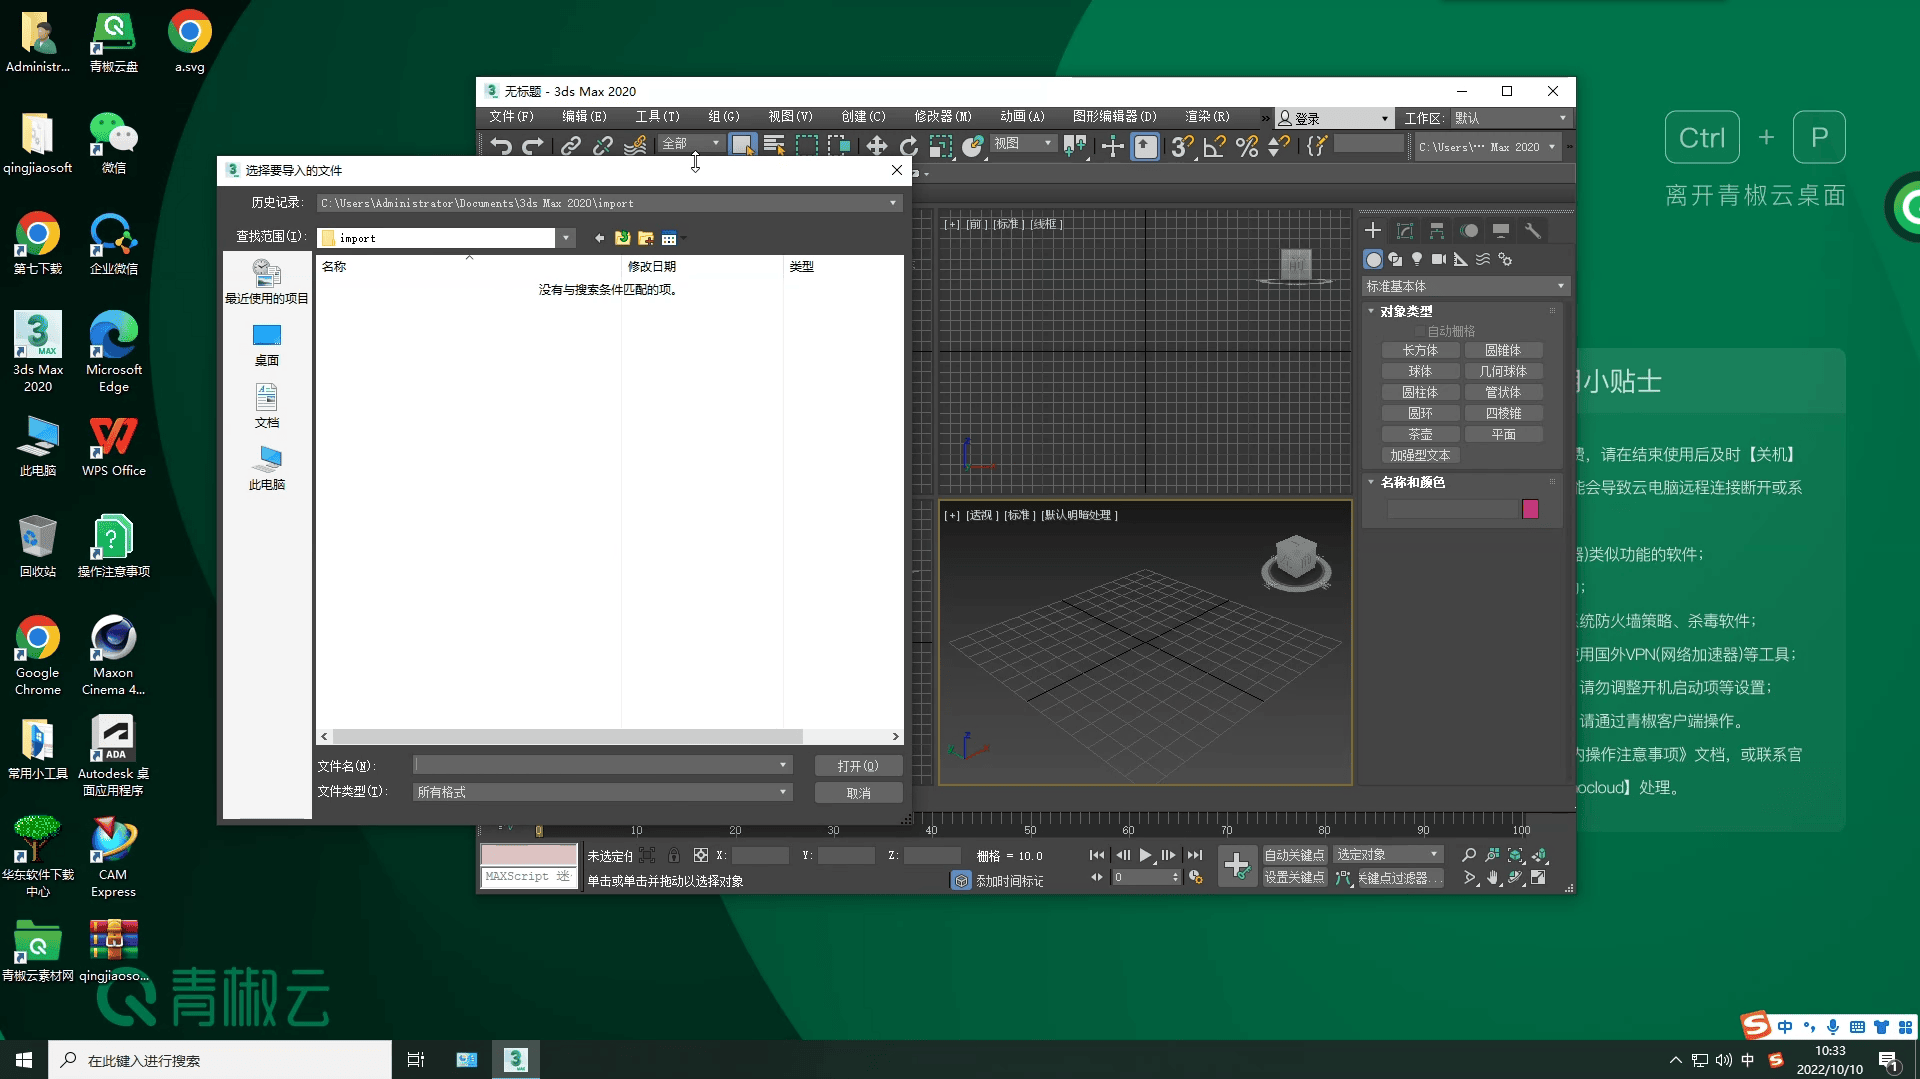Toggle Percent Snap in main toolbar
Screen dimensions: 1920x1079
pos(1247,146)
